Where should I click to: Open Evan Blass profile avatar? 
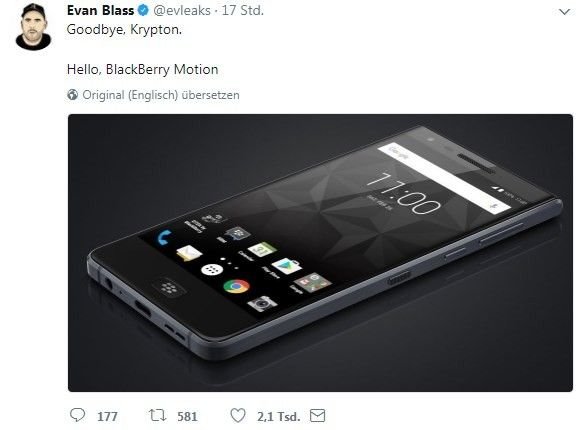coord(33,27)
